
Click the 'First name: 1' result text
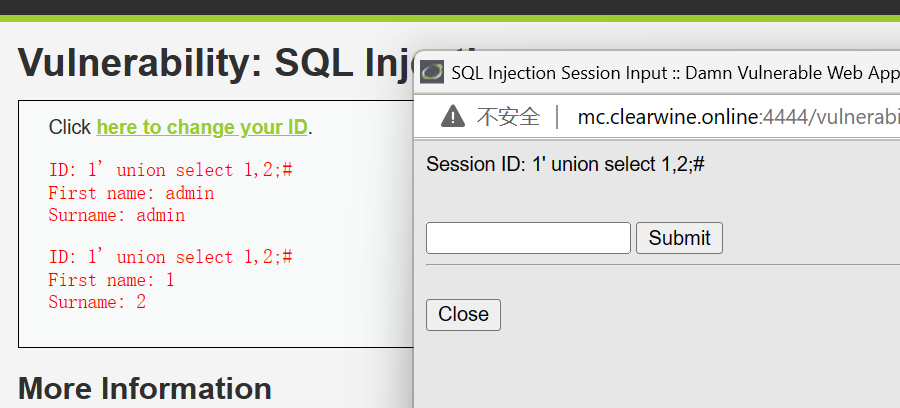pyautogui.click(x=111, y=280)
